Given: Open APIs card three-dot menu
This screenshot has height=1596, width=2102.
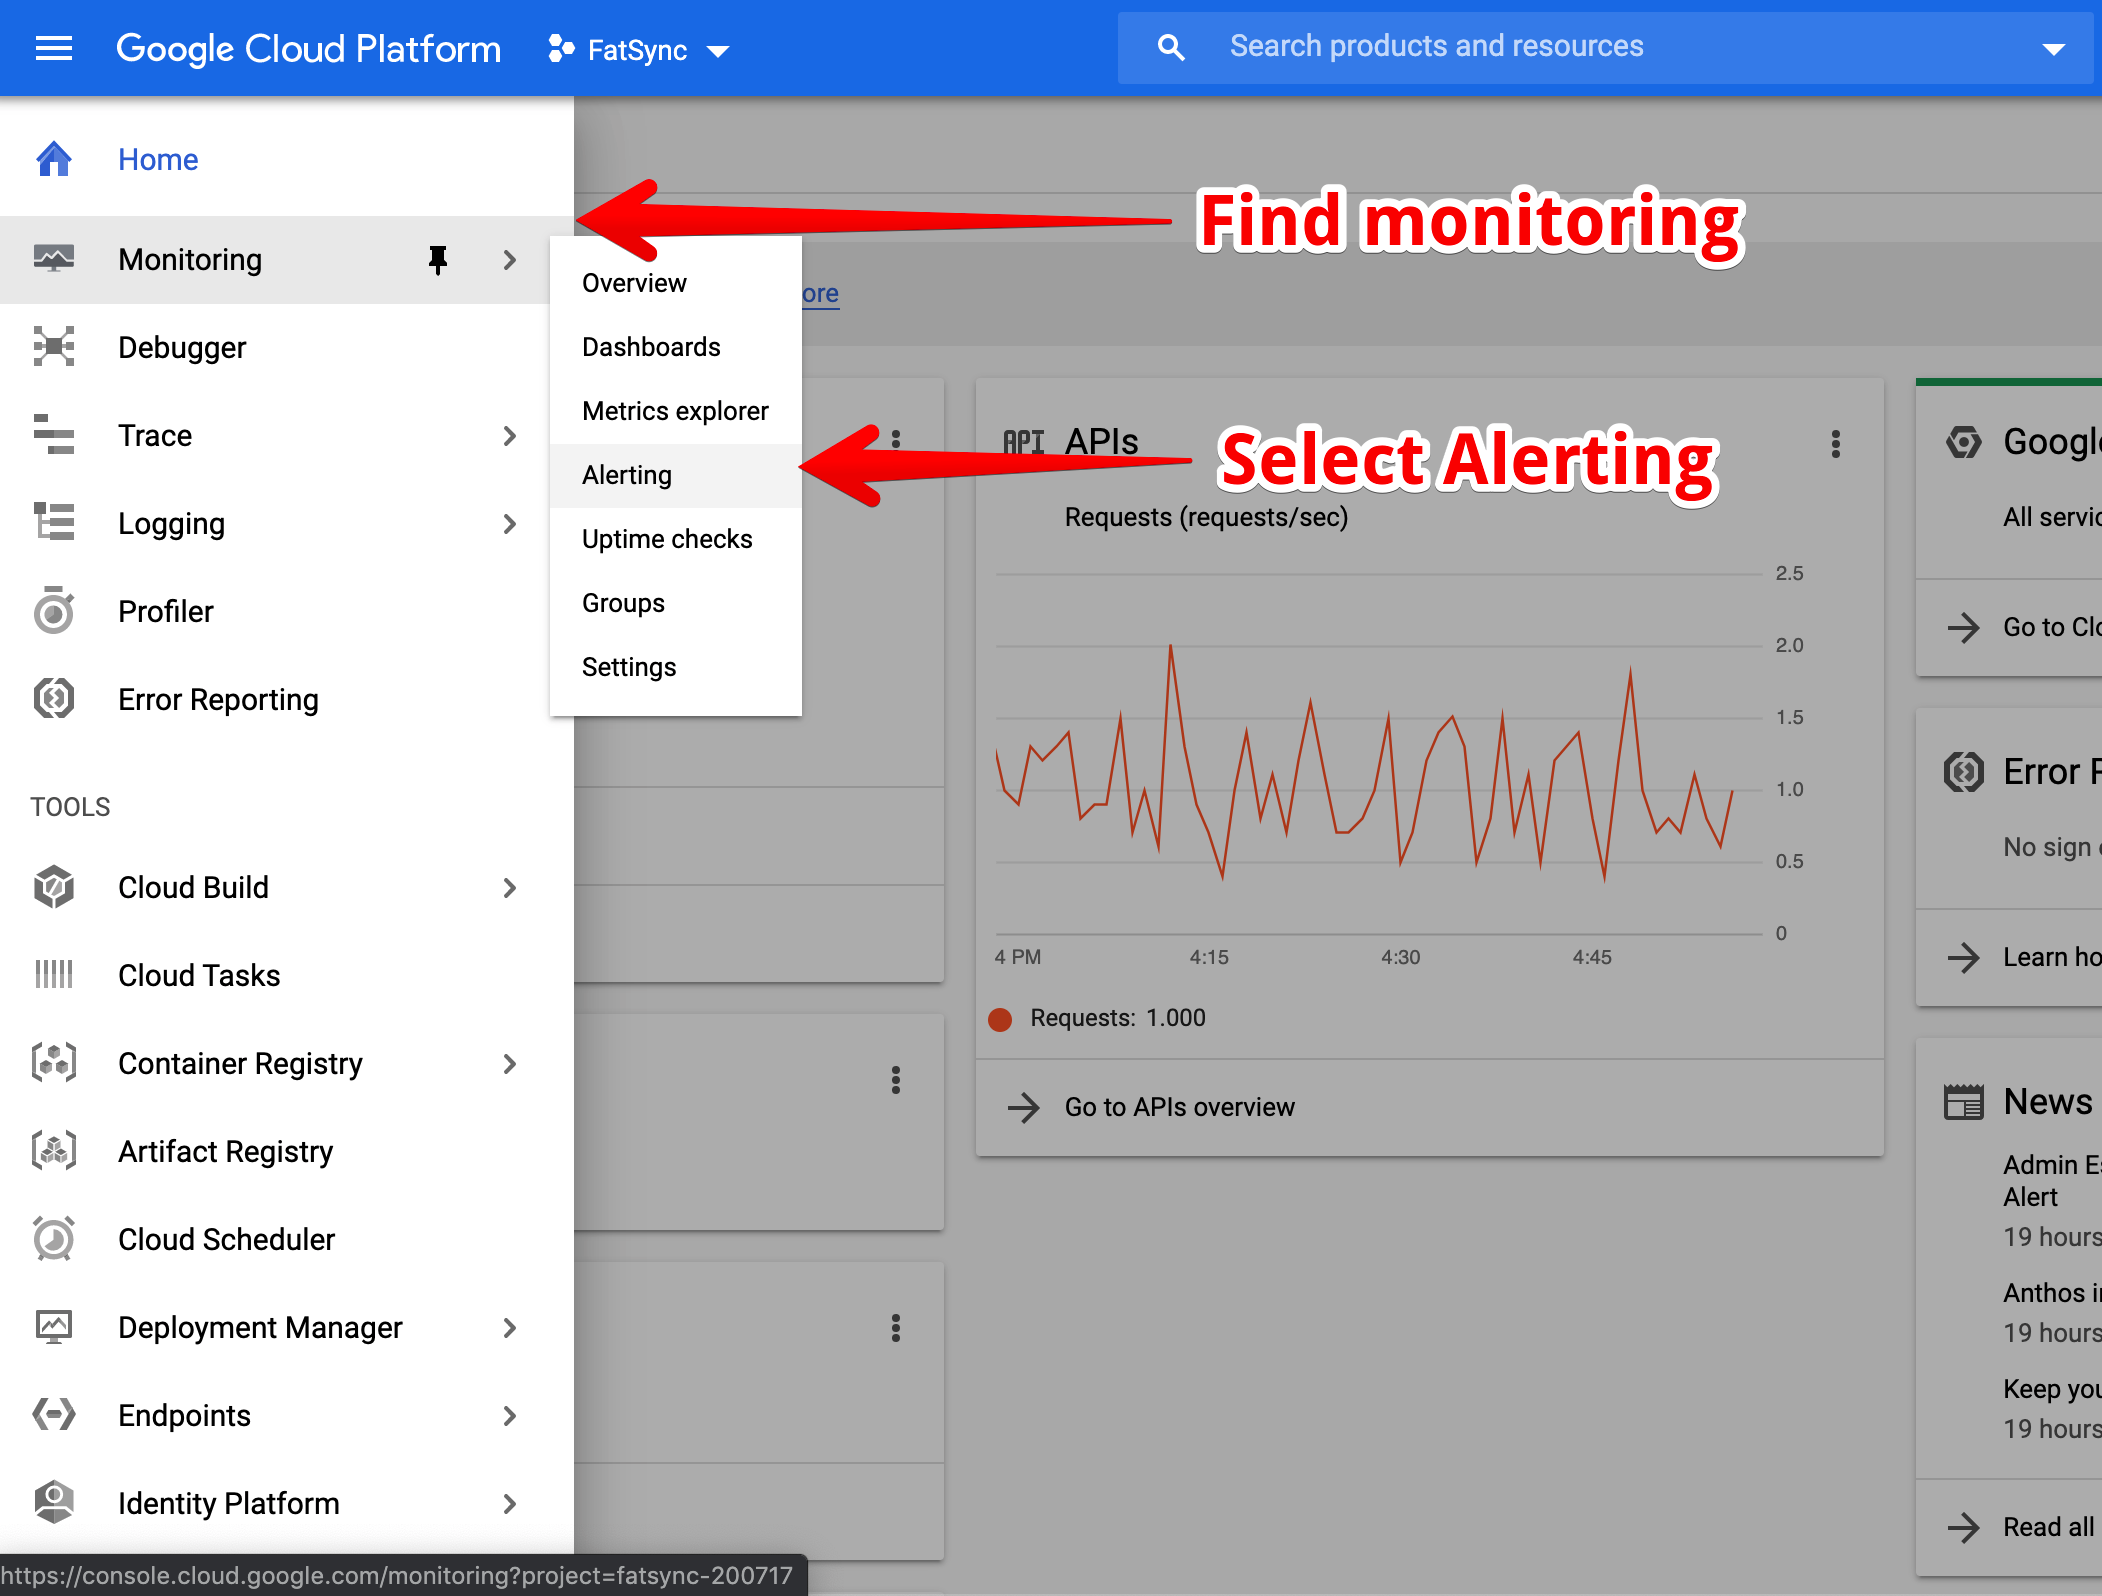Looking at the screenshot, I should click(x=1835, y=444).
